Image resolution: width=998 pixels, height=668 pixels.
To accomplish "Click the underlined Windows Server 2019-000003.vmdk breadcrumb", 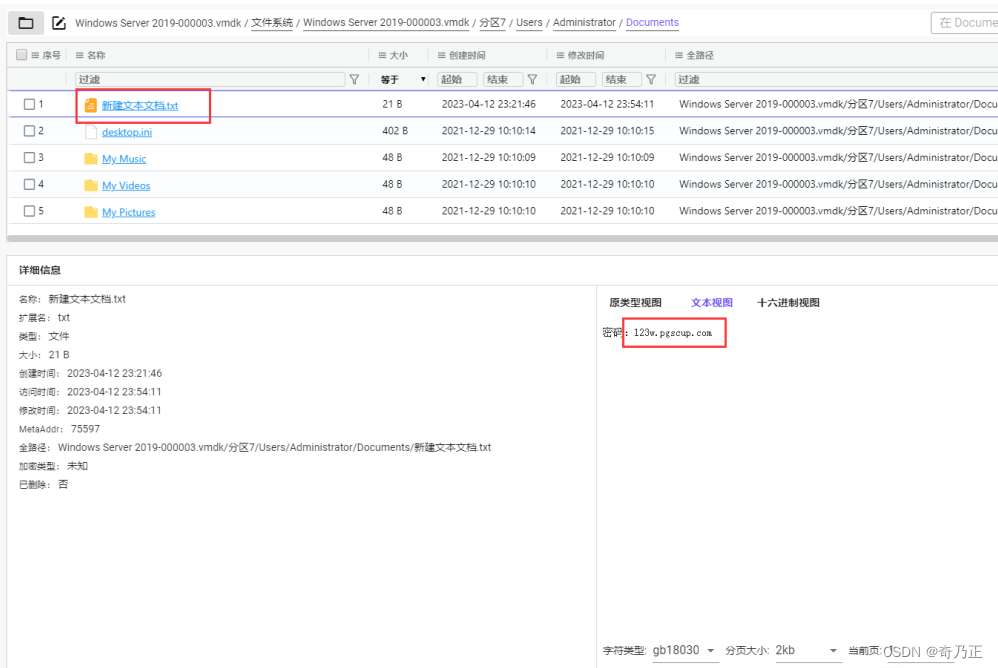I will 386,23.
